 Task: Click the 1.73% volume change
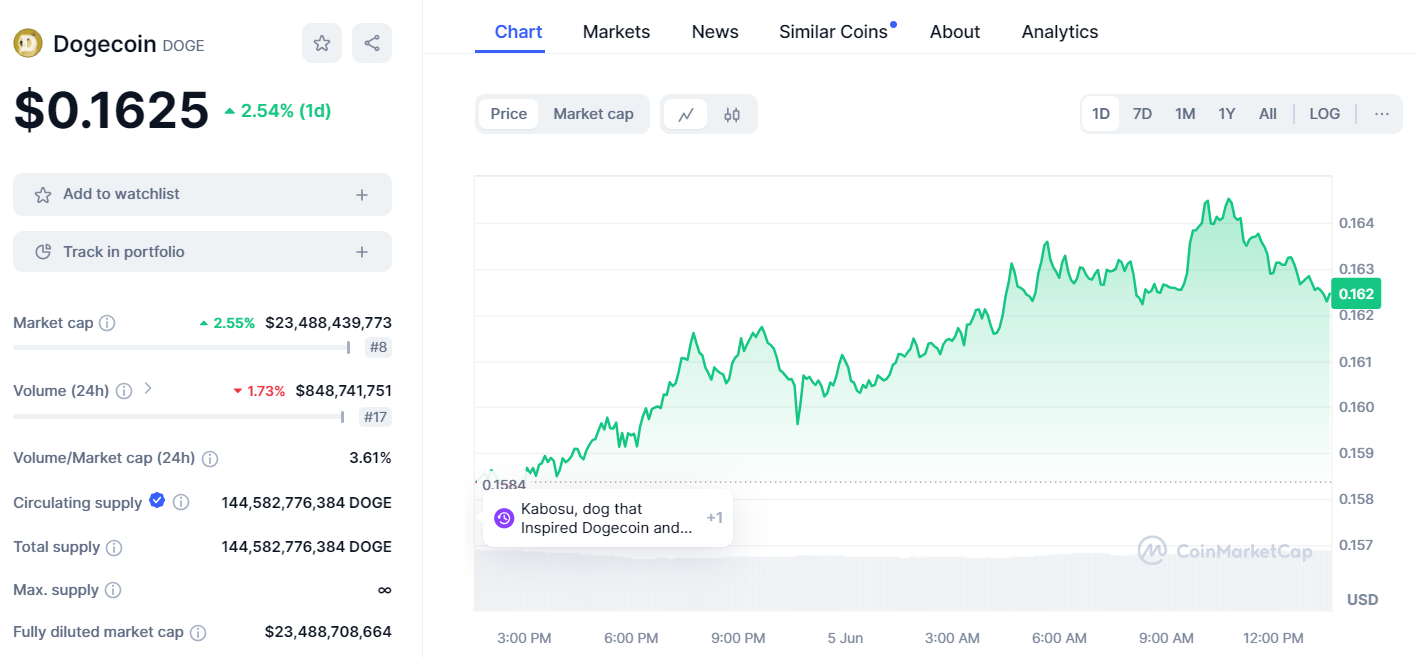pos(259,391)
